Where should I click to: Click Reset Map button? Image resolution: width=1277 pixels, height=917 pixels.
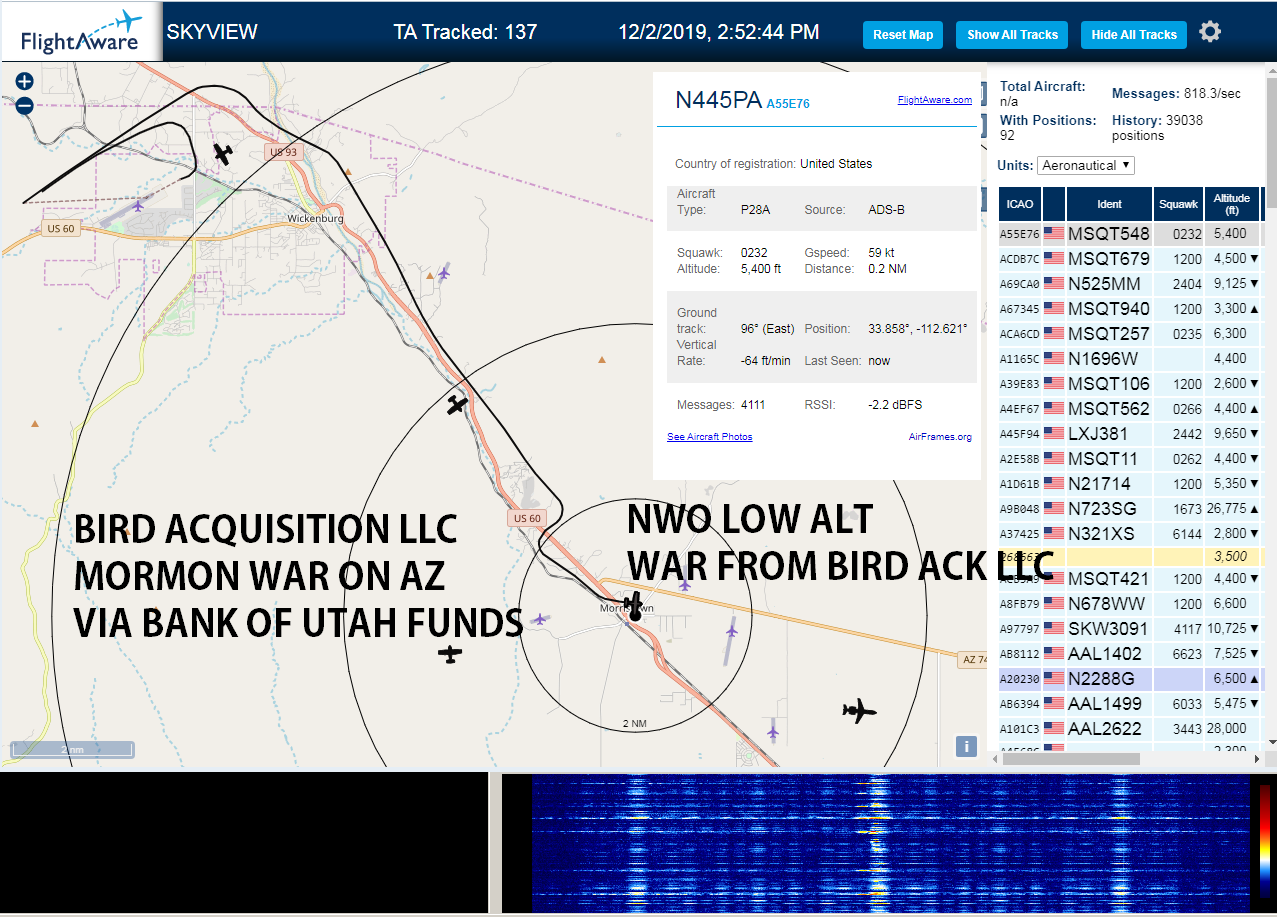pyautogui.click(x=903, y=35)
